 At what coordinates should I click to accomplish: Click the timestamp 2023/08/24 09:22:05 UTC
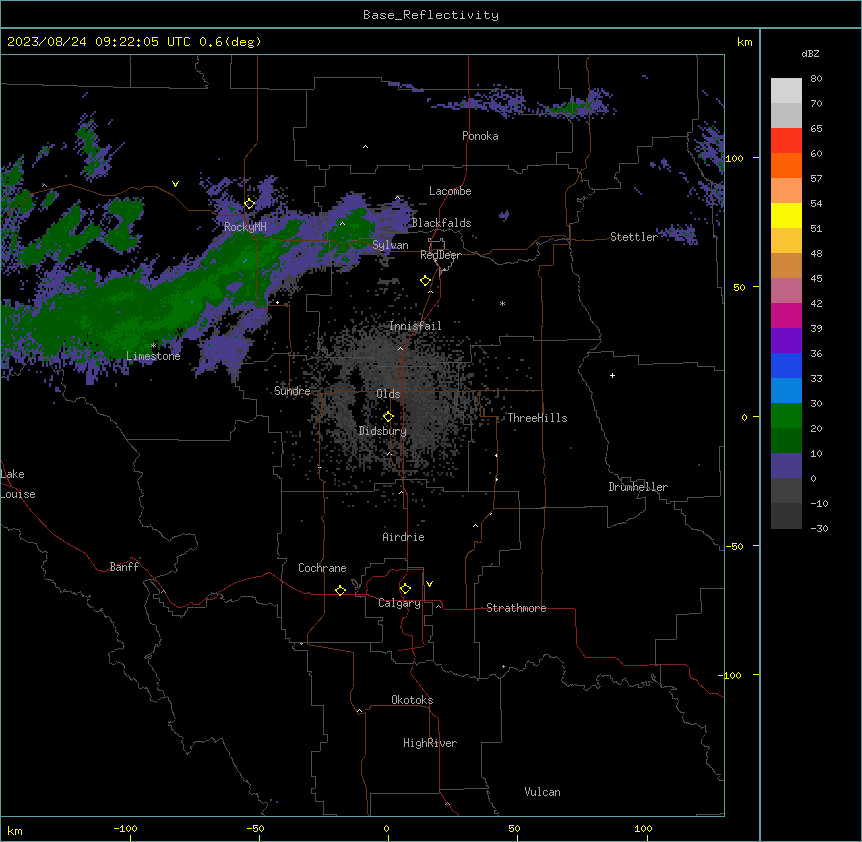(99, 42)
